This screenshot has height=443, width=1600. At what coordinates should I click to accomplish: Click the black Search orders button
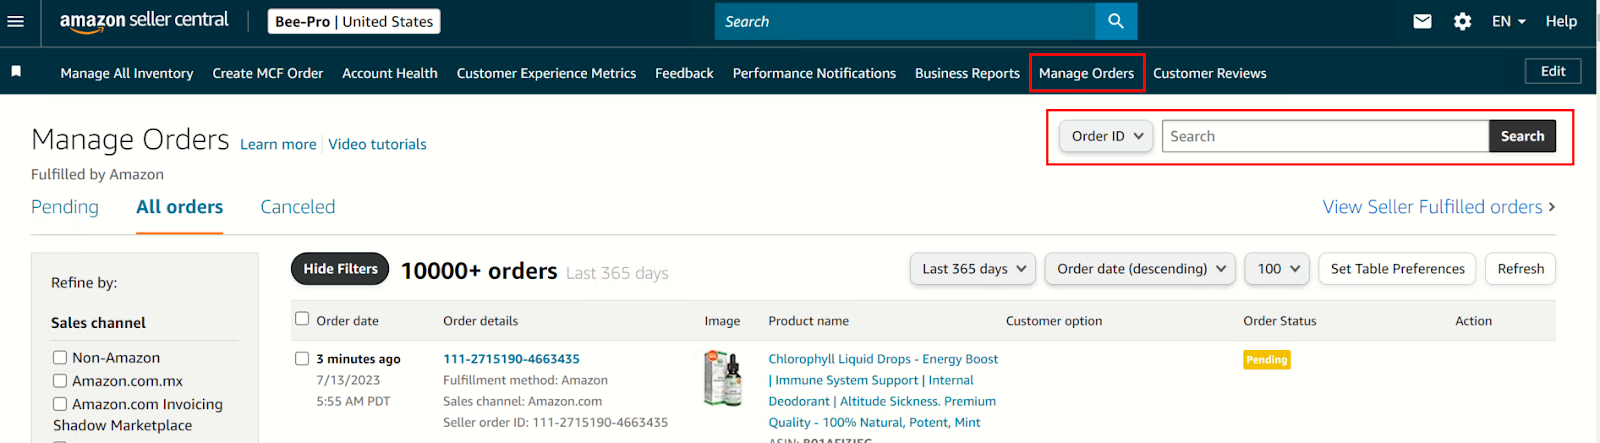pyautogui.click(x=1522, y=136)
